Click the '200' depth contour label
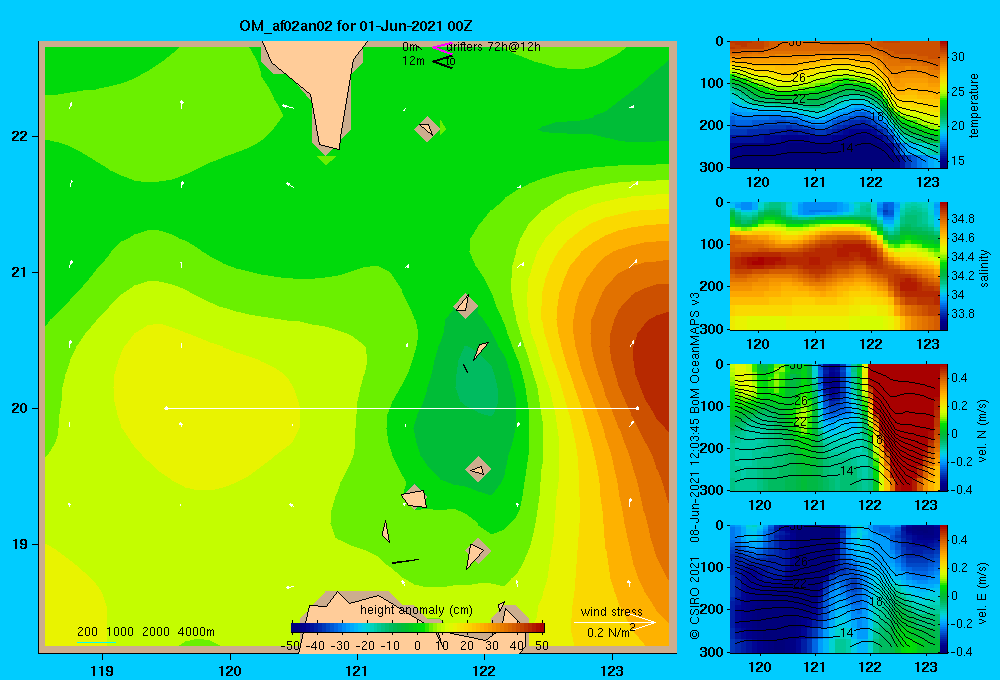Image resolution: width=1000 pixels, height=680 pixels. (87, 632)
